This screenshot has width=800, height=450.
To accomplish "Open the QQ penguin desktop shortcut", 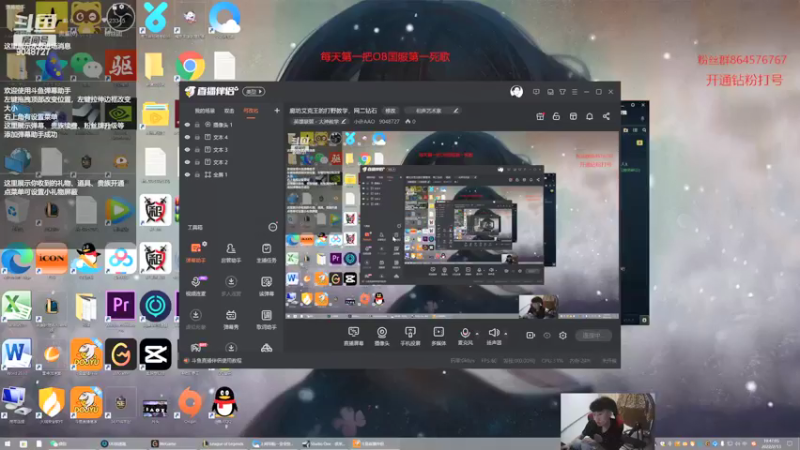I will pyautogui.click(x=224, y=403).
